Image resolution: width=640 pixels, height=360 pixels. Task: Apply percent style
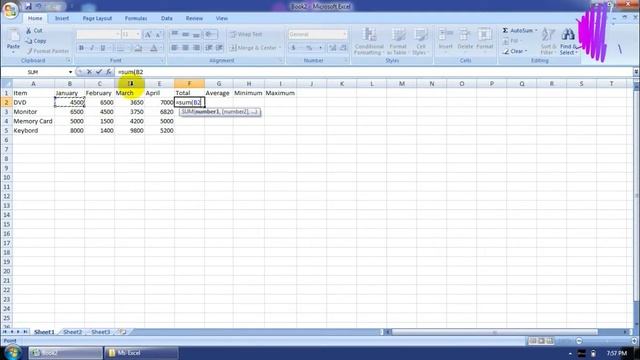pyautogui.click(x=309, y=48)
